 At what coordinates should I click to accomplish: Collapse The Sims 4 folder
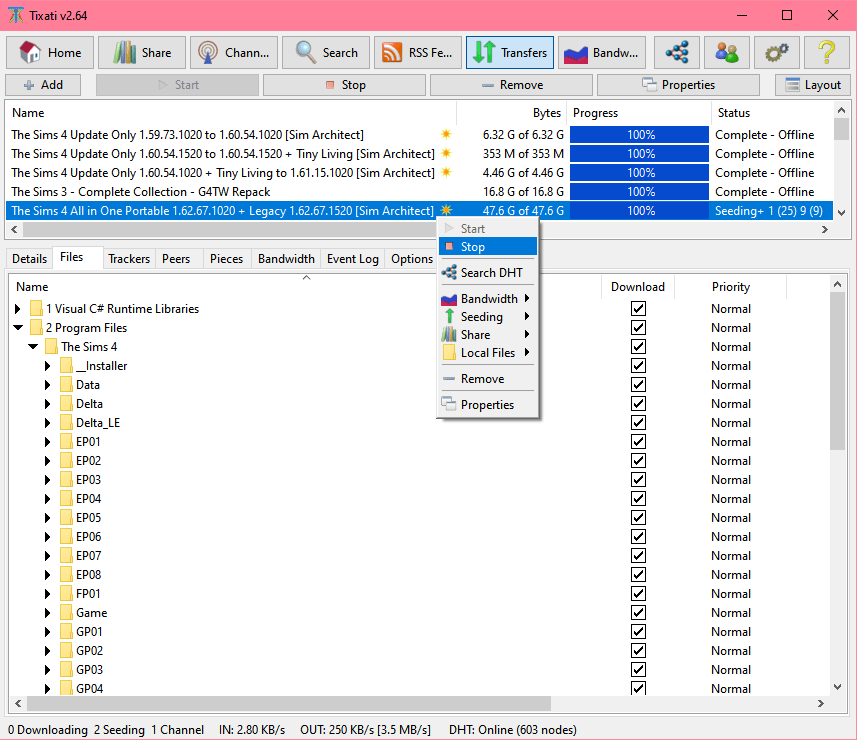pyautogui.click(x=33, y=346)
